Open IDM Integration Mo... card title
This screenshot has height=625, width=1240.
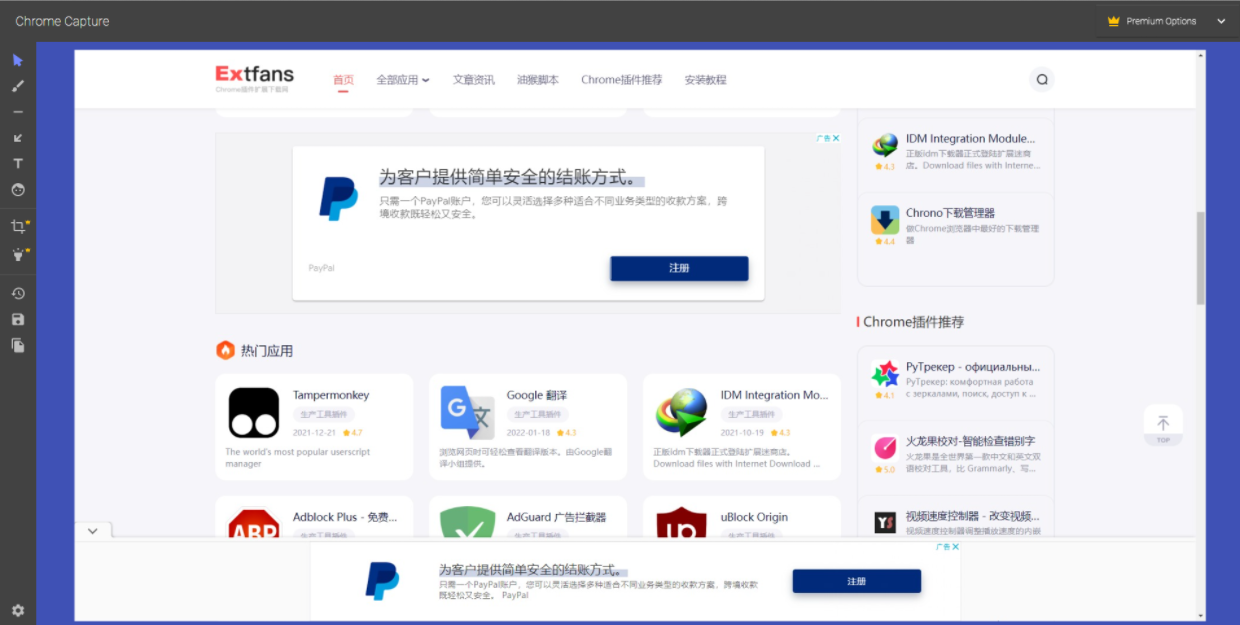pos(774,395)
